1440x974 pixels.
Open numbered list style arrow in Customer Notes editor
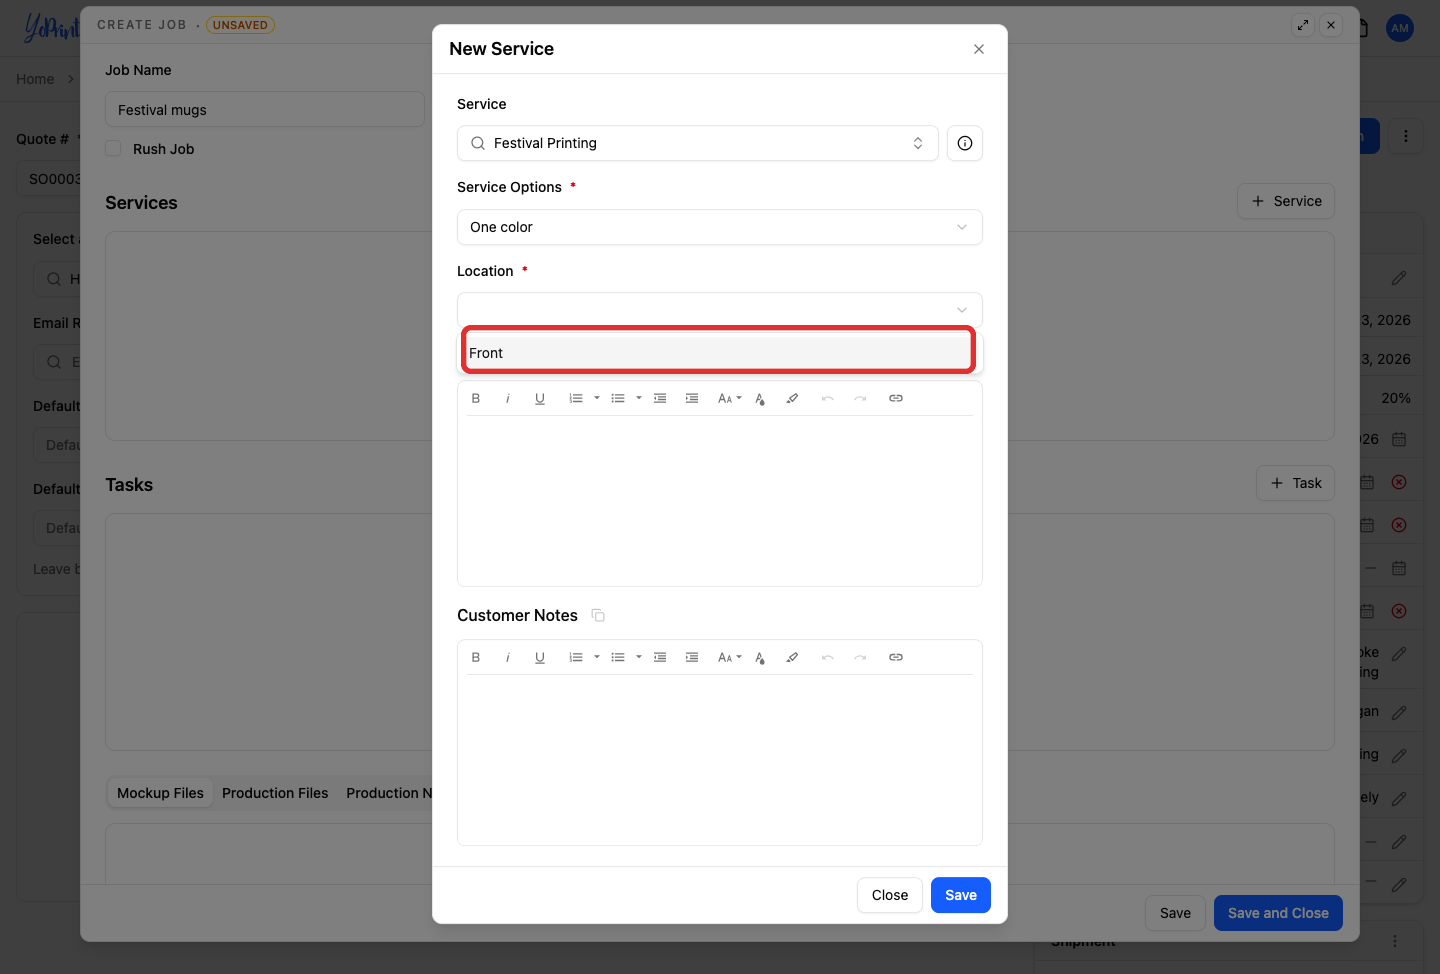[597, 657]
